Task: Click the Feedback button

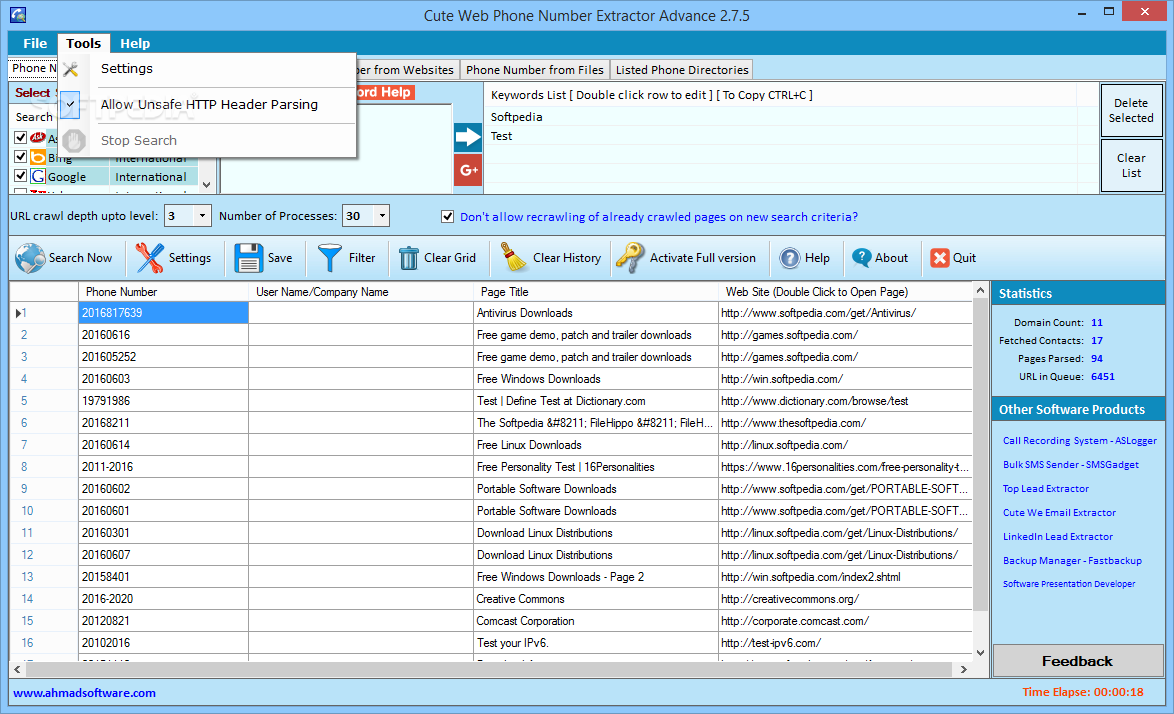Action: pos(1077,661)
